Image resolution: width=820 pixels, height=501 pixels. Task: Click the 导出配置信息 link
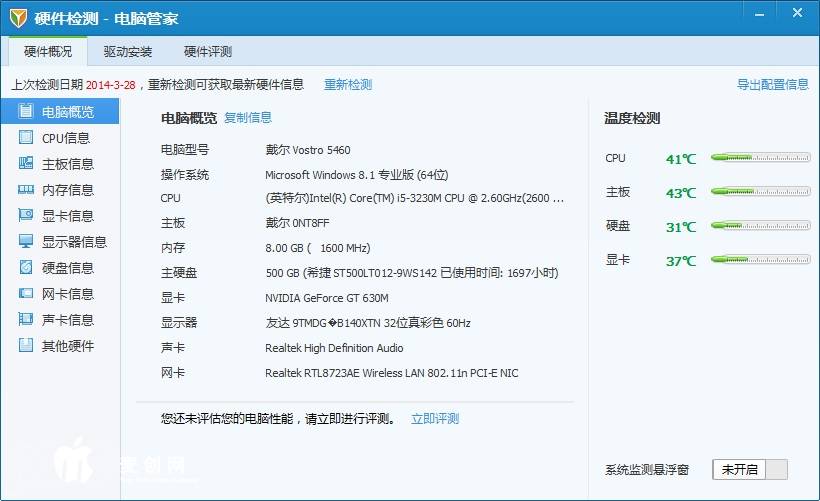(x=772, y=84)
